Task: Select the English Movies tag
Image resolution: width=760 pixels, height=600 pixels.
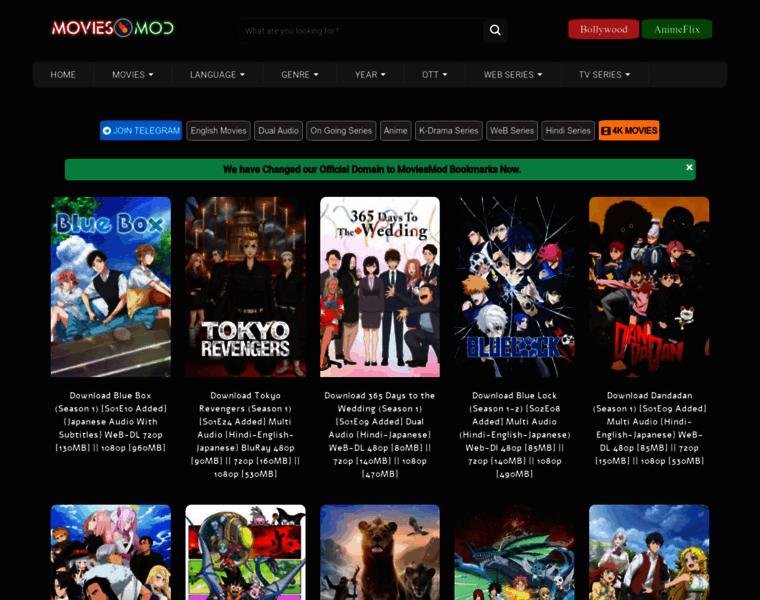Action: click(x=218, y=130)
